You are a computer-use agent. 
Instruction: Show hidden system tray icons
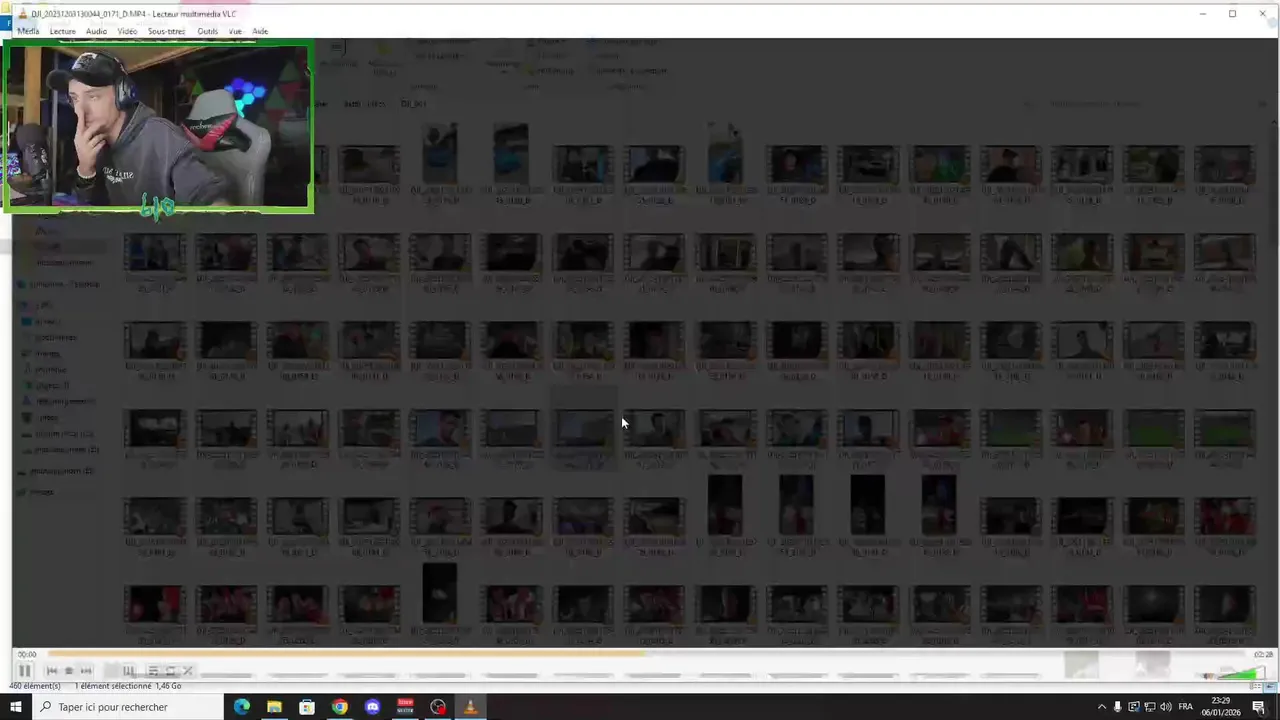(x=1102, y=707)
